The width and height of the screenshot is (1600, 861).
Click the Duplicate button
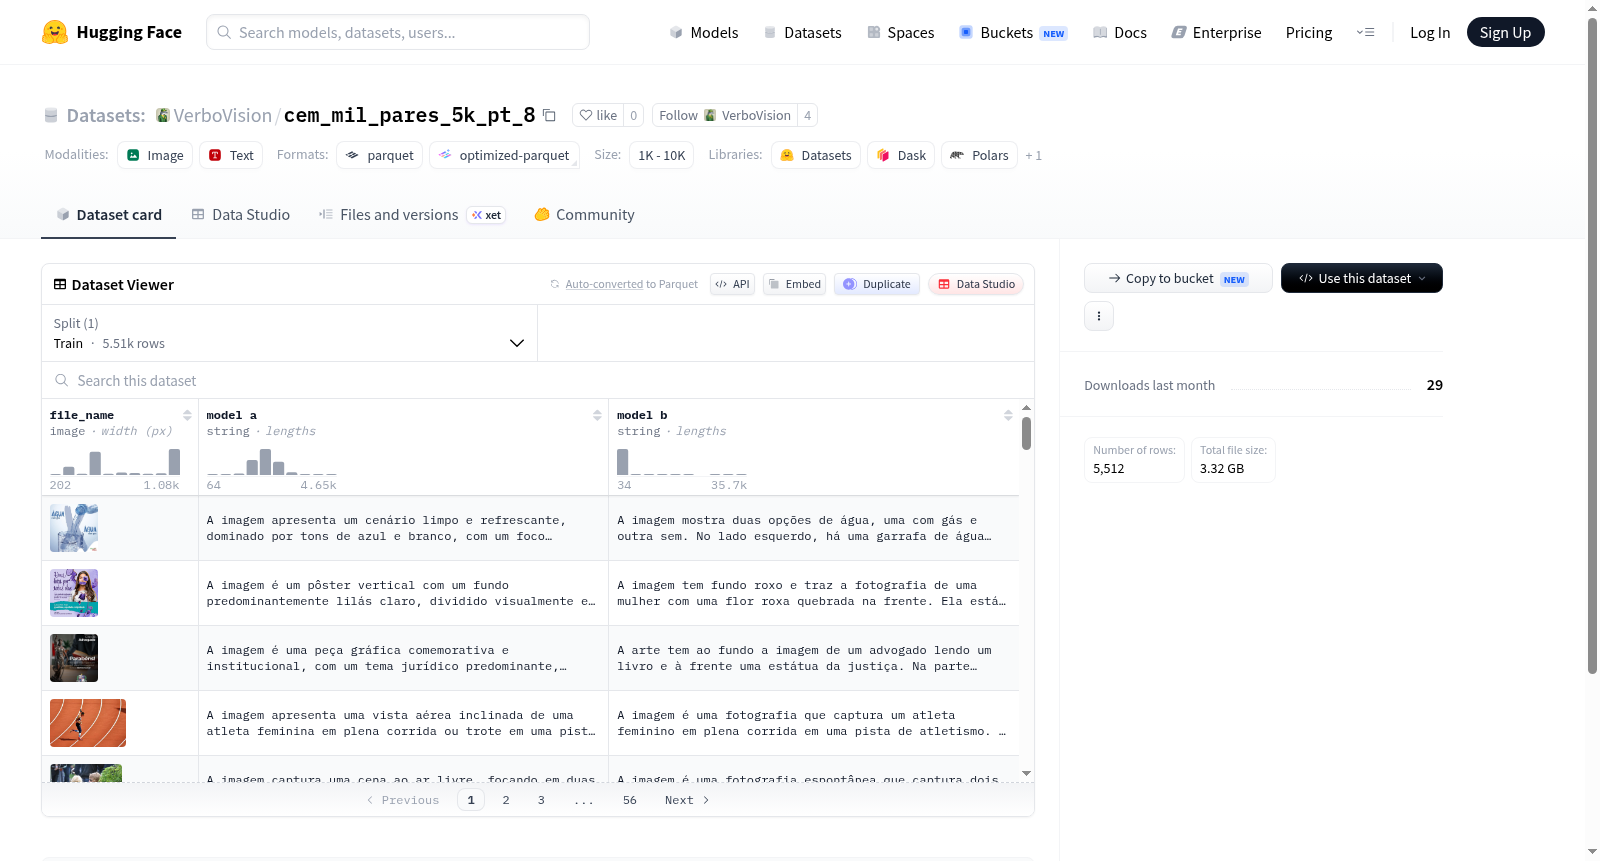point(876,284)
